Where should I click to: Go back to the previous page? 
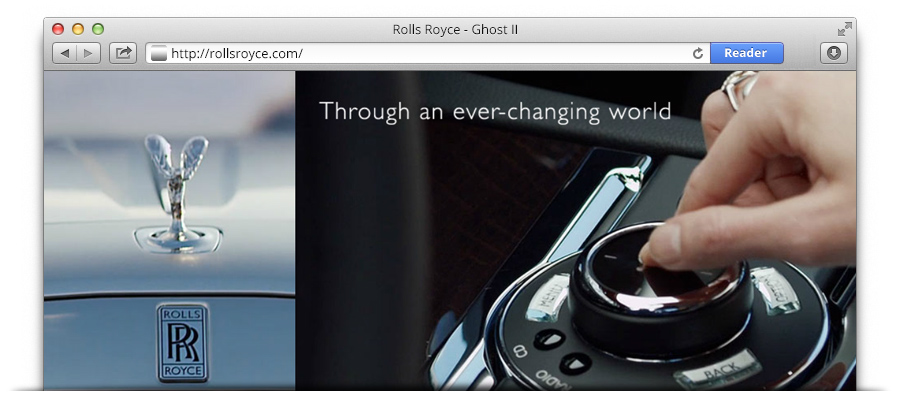tap(64, 53)
